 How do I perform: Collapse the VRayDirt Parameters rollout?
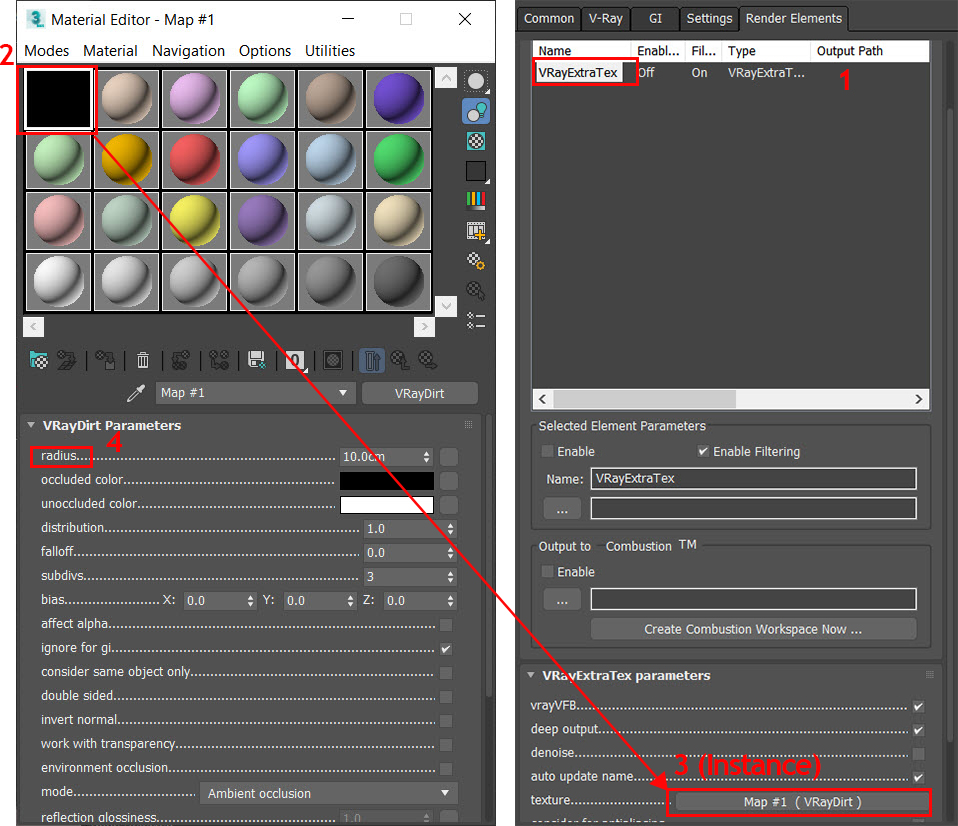pos(31,425)
